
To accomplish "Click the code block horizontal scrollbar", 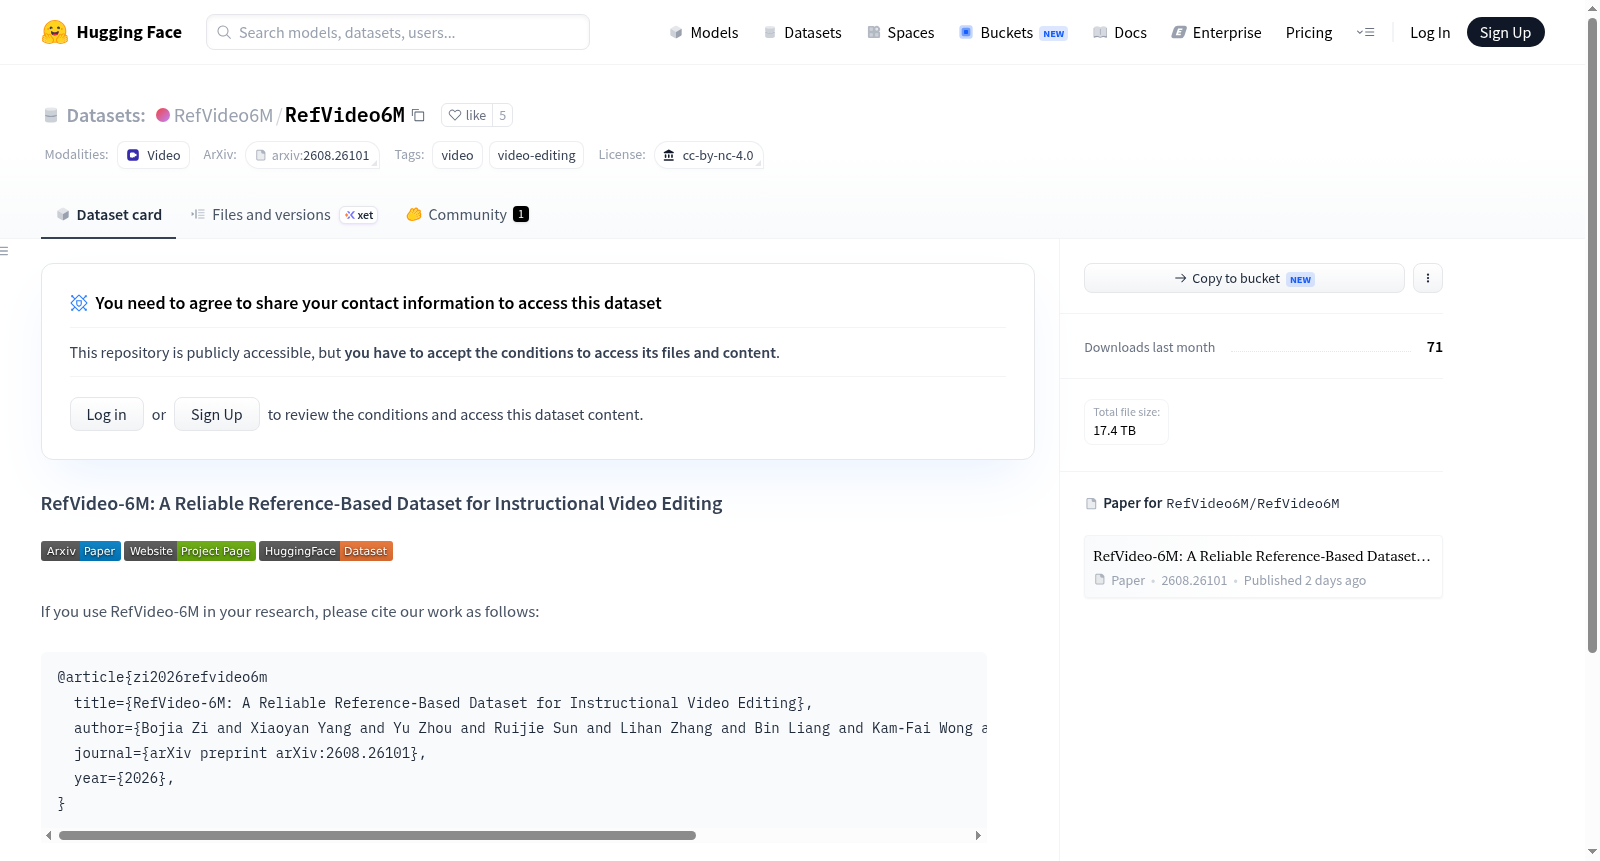I will [x=377, y=835].
